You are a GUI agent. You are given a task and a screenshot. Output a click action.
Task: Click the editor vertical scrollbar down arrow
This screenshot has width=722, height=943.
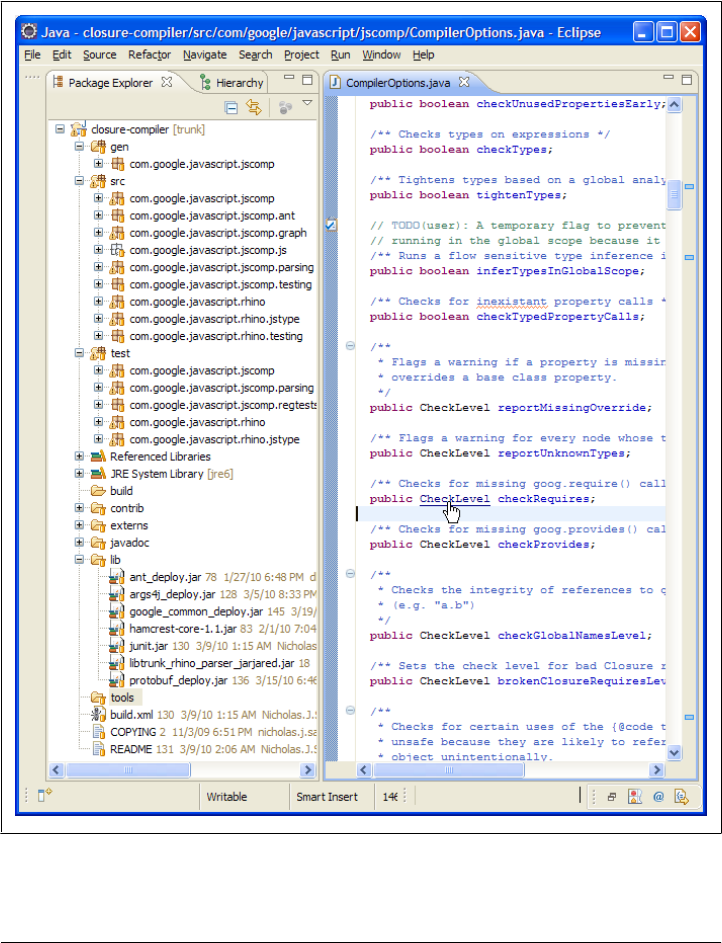click(x=674, y=752)
